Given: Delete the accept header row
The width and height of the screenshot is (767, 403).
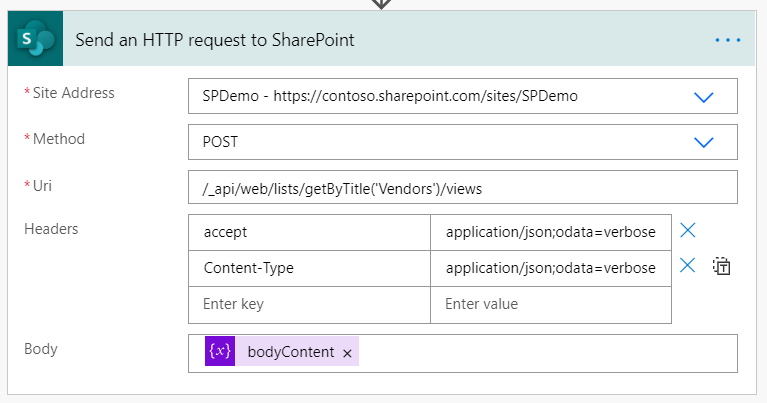Looking at the screenshot, I should 688,231.
